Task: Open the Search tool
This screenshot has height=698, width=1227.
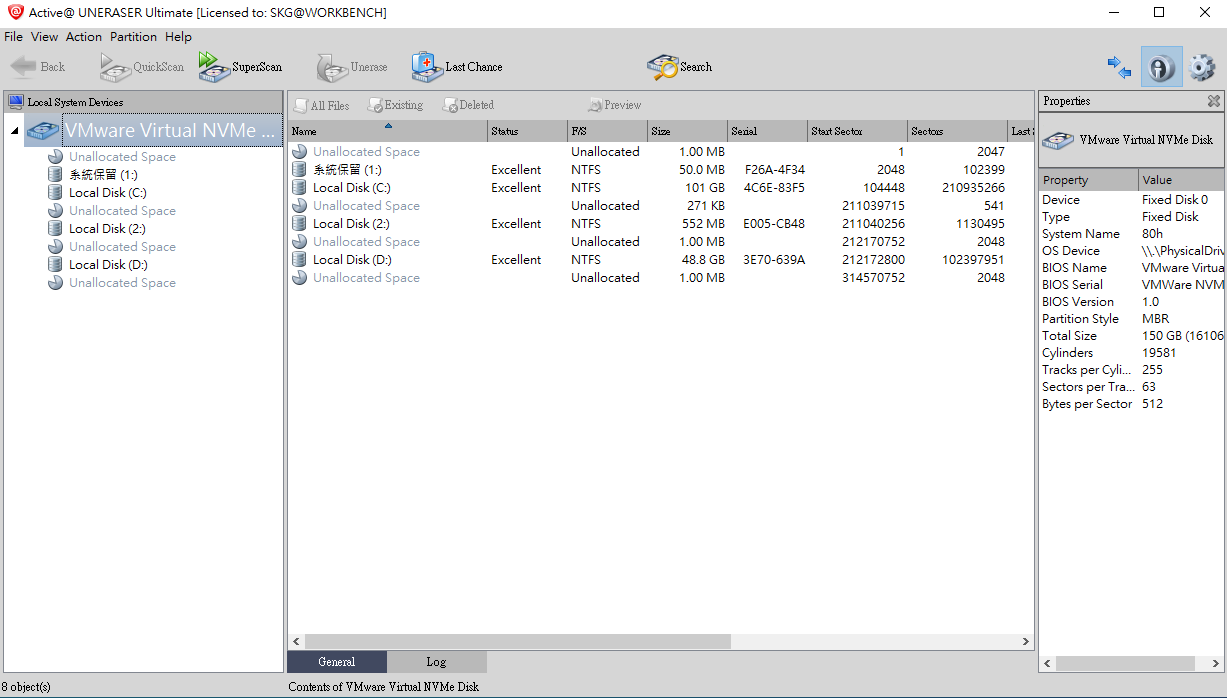Action: tap(680, 67)
